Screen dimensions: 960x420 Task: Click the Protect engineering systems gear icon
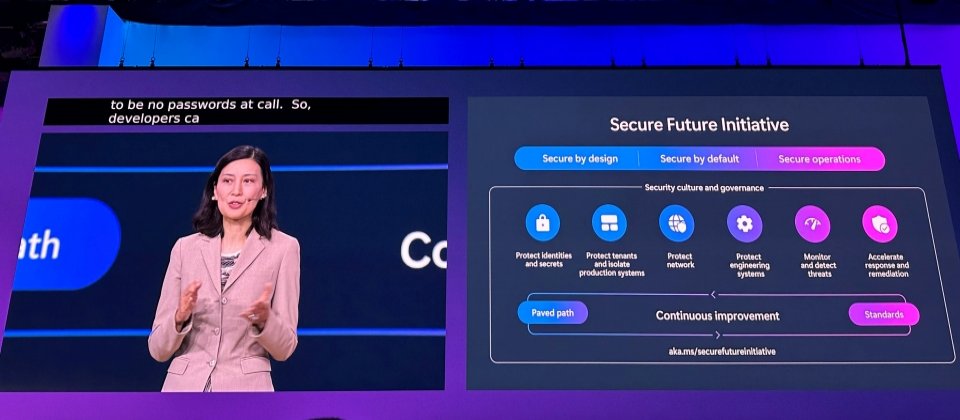(x=744, y=223)
